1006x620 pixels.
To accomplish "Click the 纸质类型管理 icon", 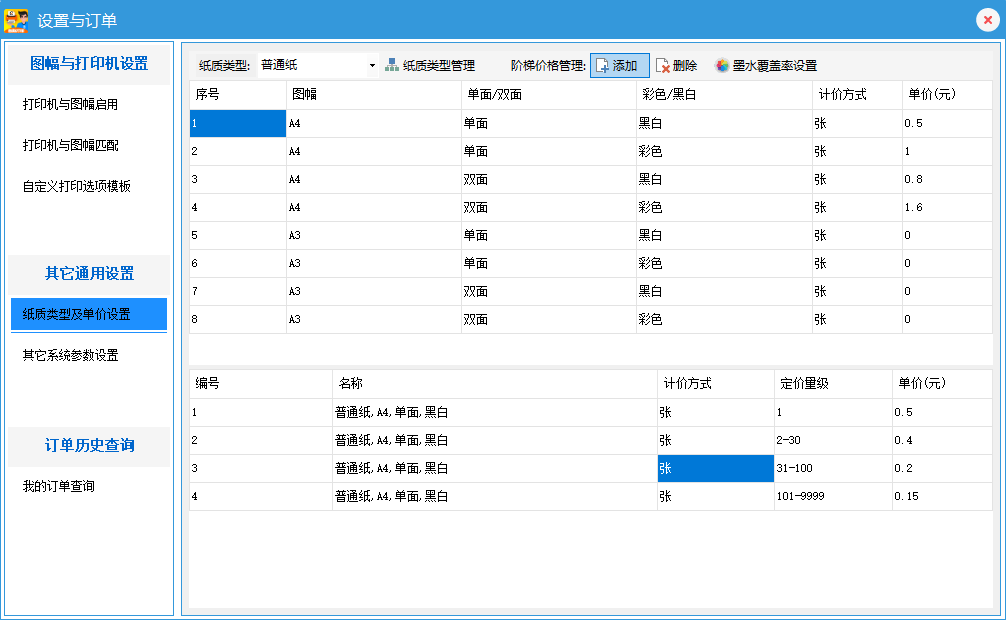I will coord(393,66).
